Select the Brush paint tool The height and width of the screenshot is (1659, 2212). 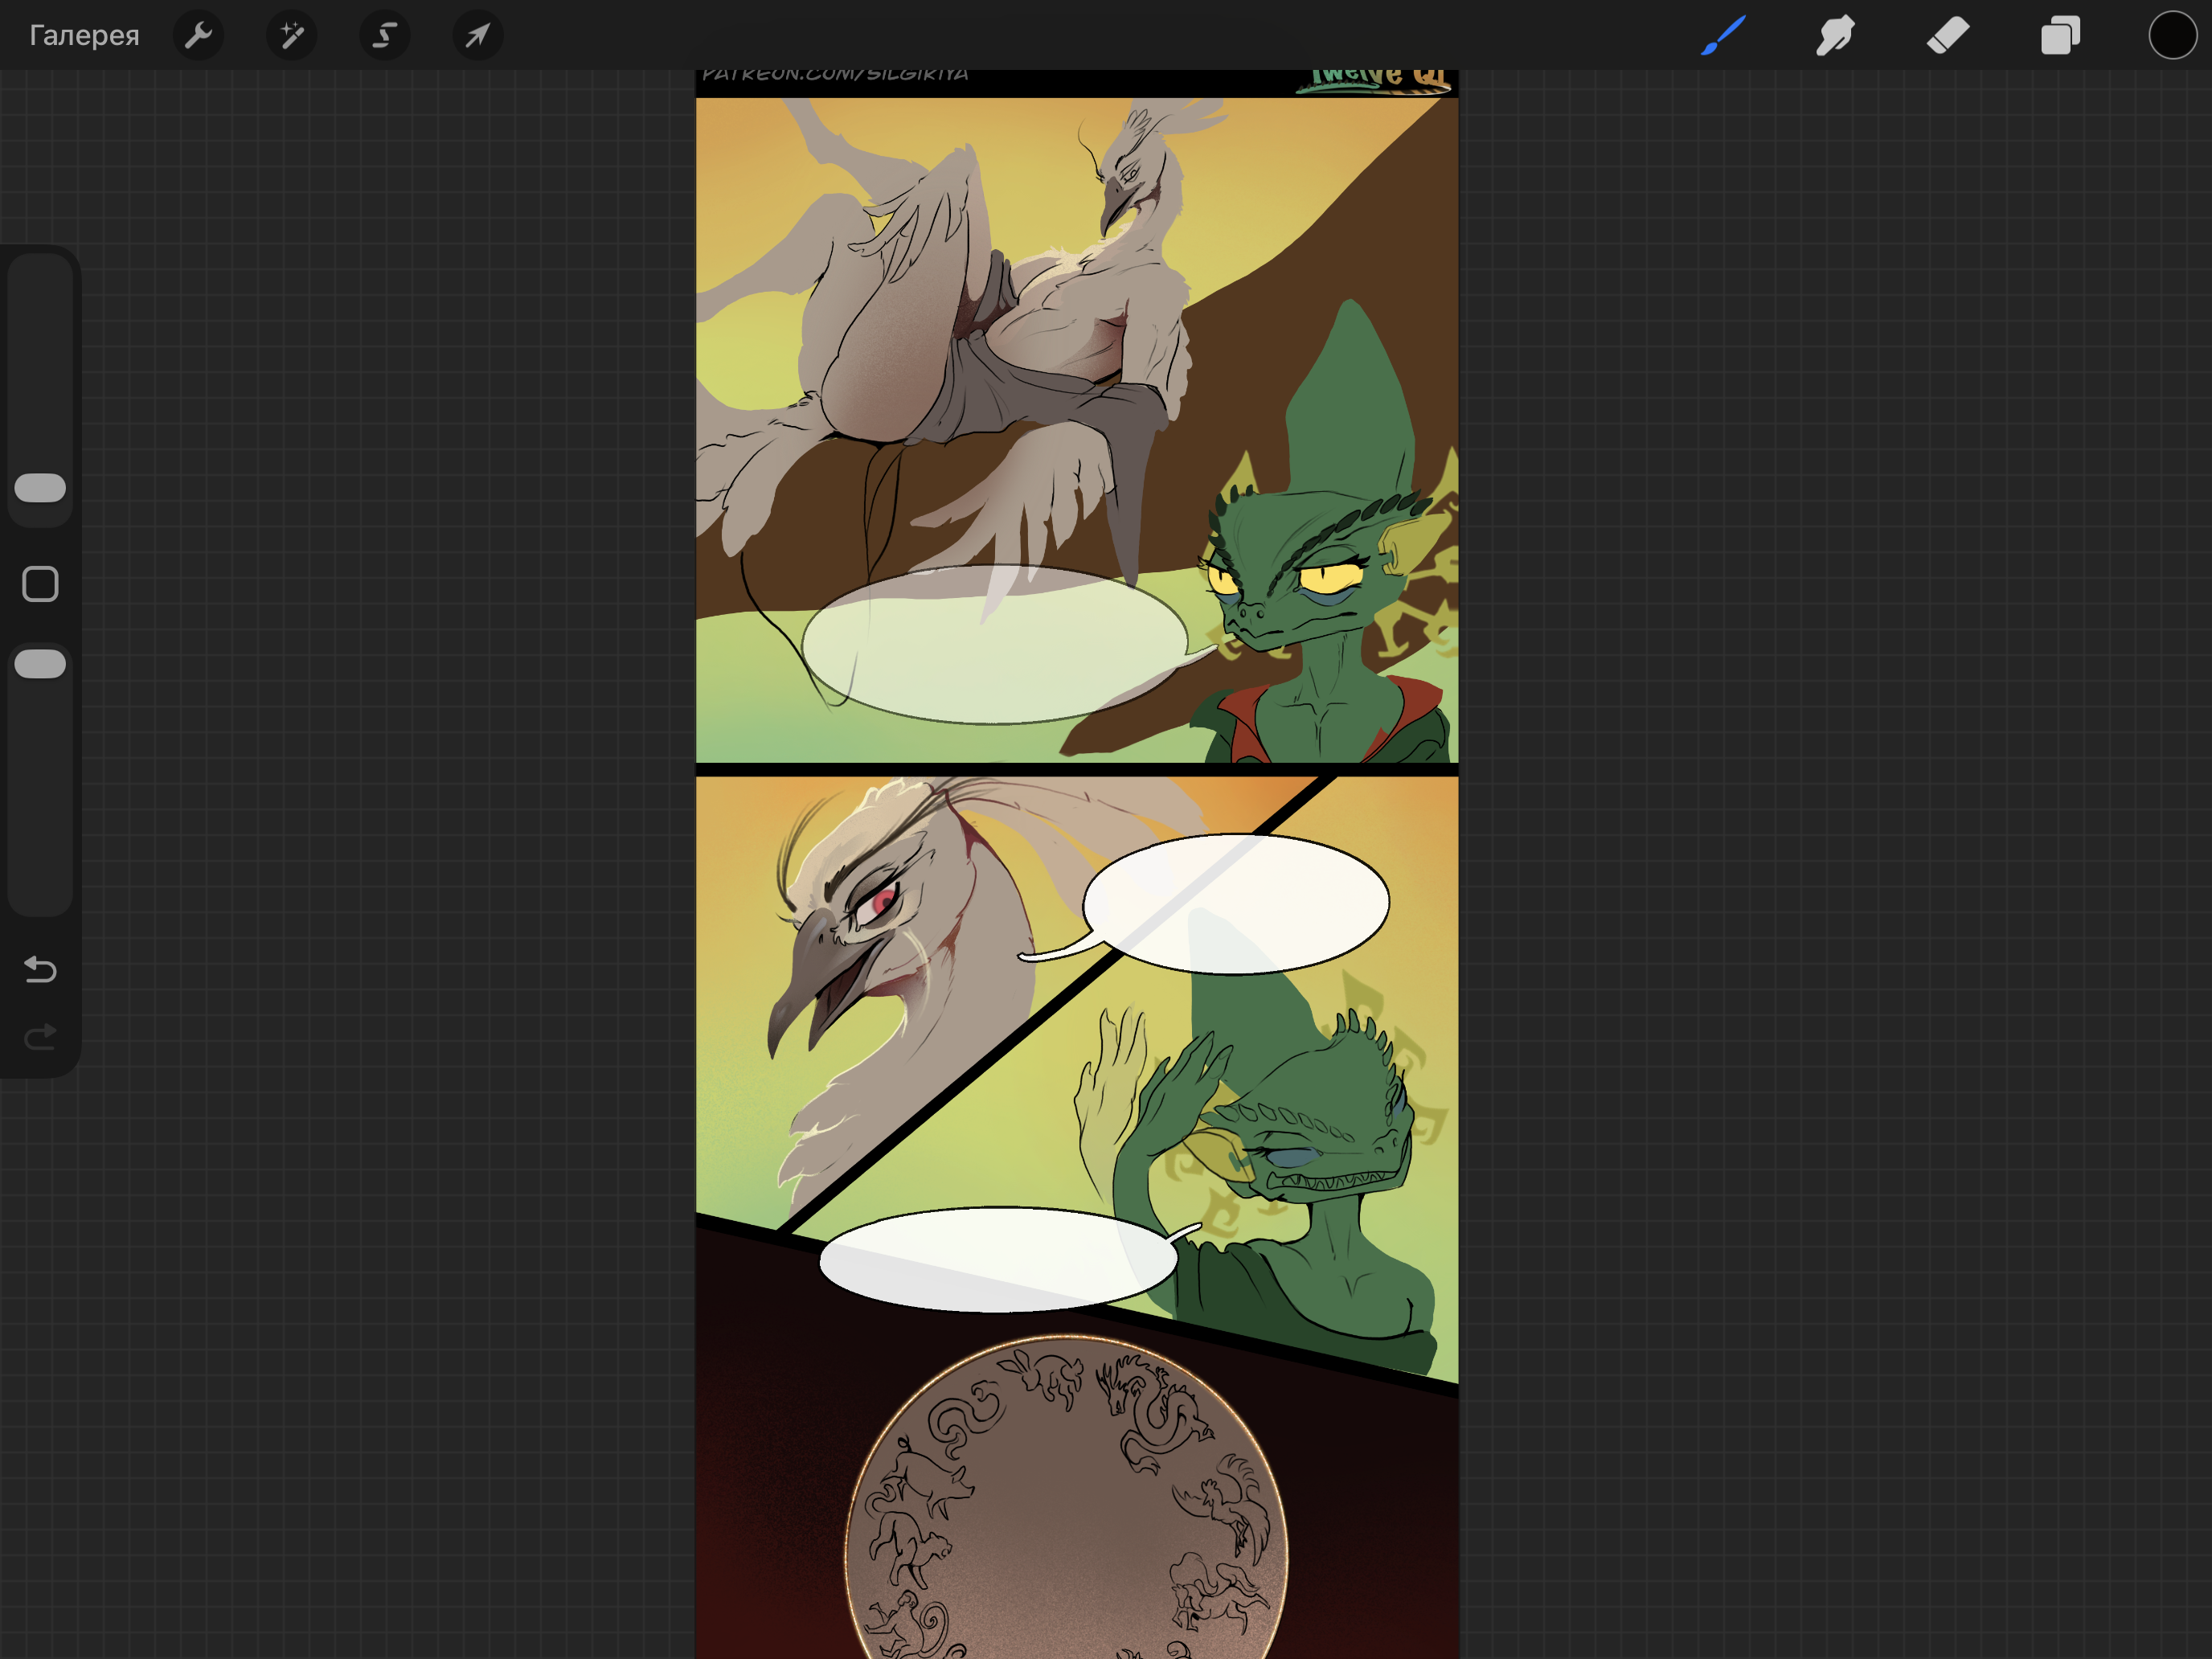[x=1723, y=36]
